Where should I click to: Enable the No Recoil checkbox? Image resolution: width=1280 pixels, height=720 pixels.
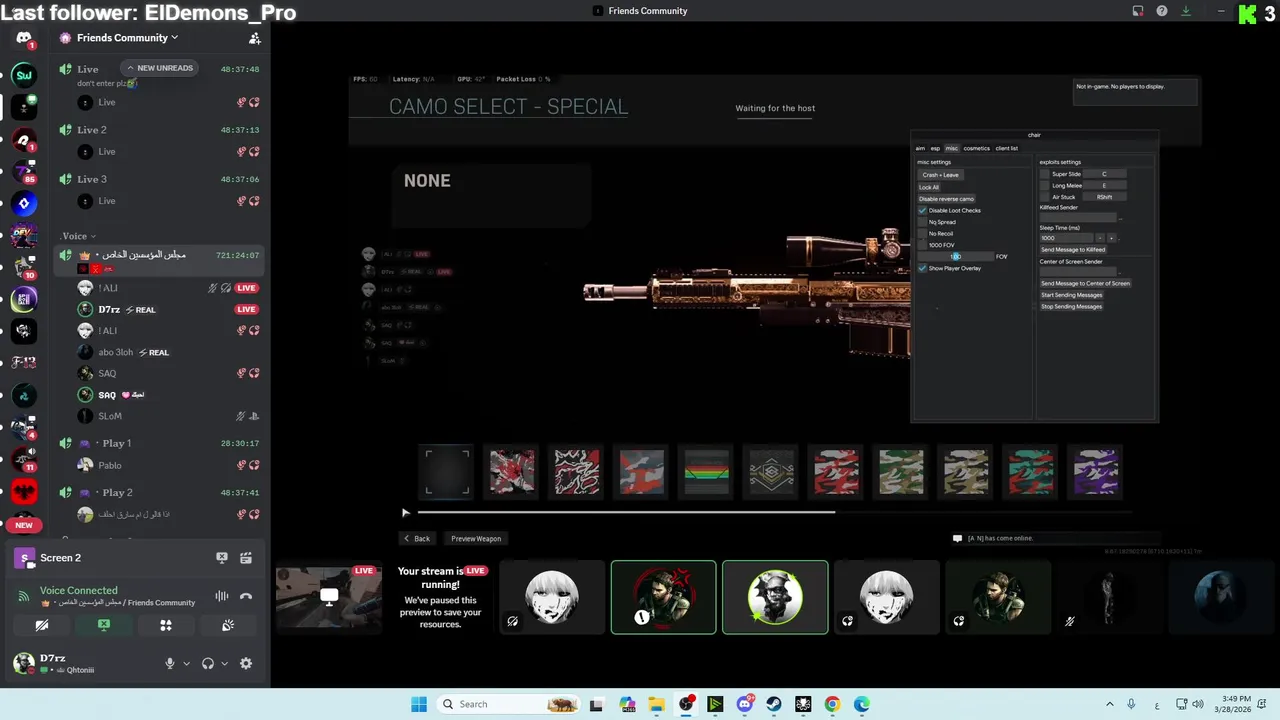tap(922, 233)
